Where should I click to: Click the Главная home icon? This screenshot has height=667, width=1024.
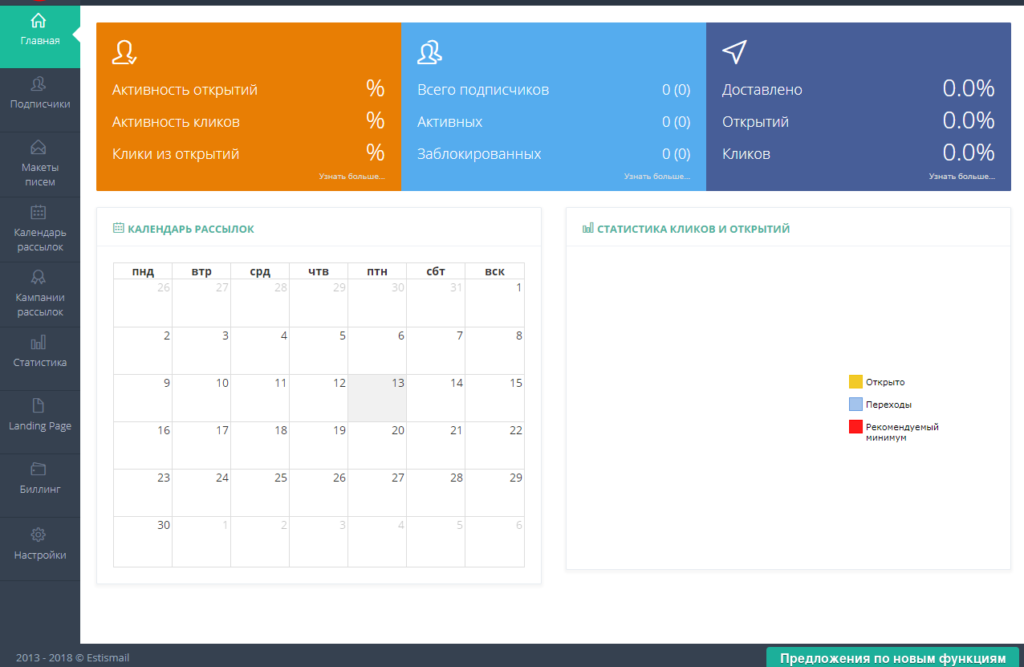coord(39,21)
